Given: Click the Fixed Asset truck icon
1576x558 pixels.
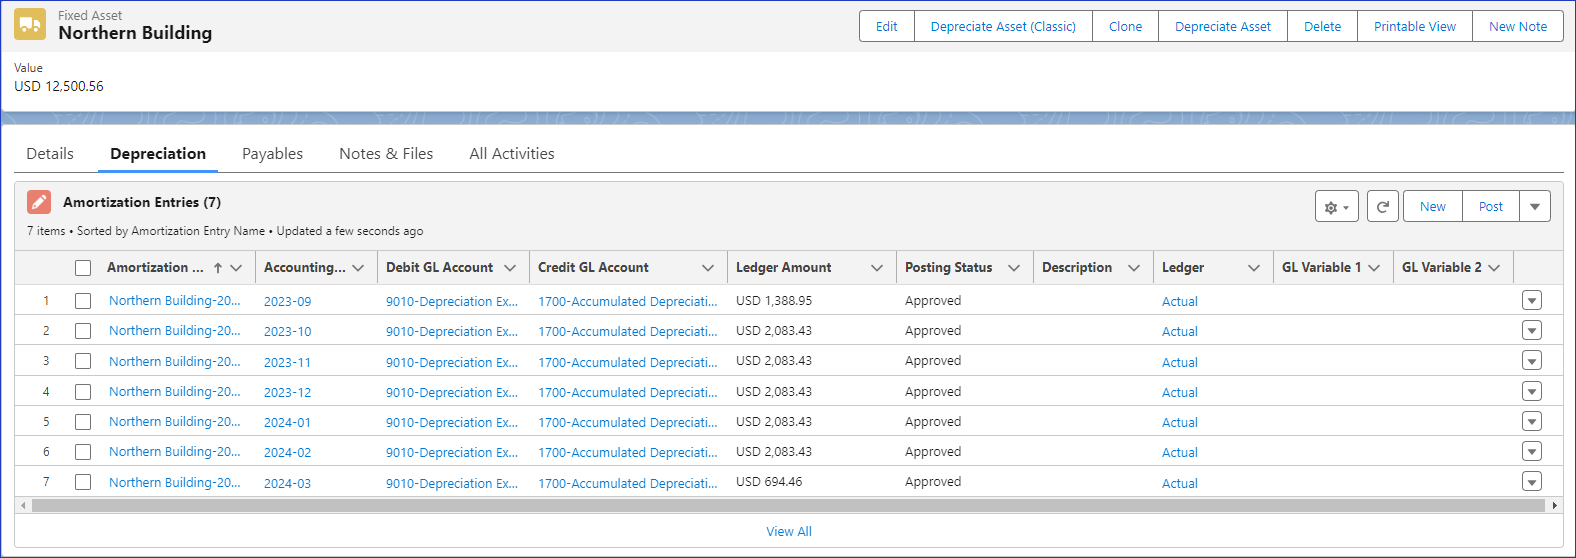Looking at the screenshot, I should [x=30, y=25].
